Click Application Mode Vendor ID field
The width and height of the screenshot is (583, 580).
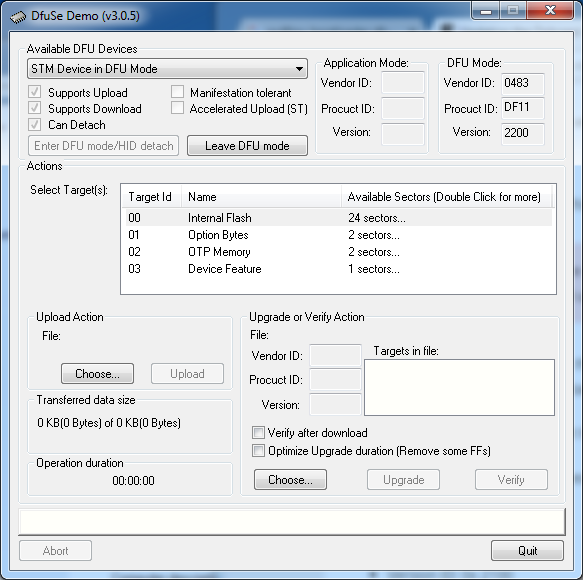tap(403, 83)
